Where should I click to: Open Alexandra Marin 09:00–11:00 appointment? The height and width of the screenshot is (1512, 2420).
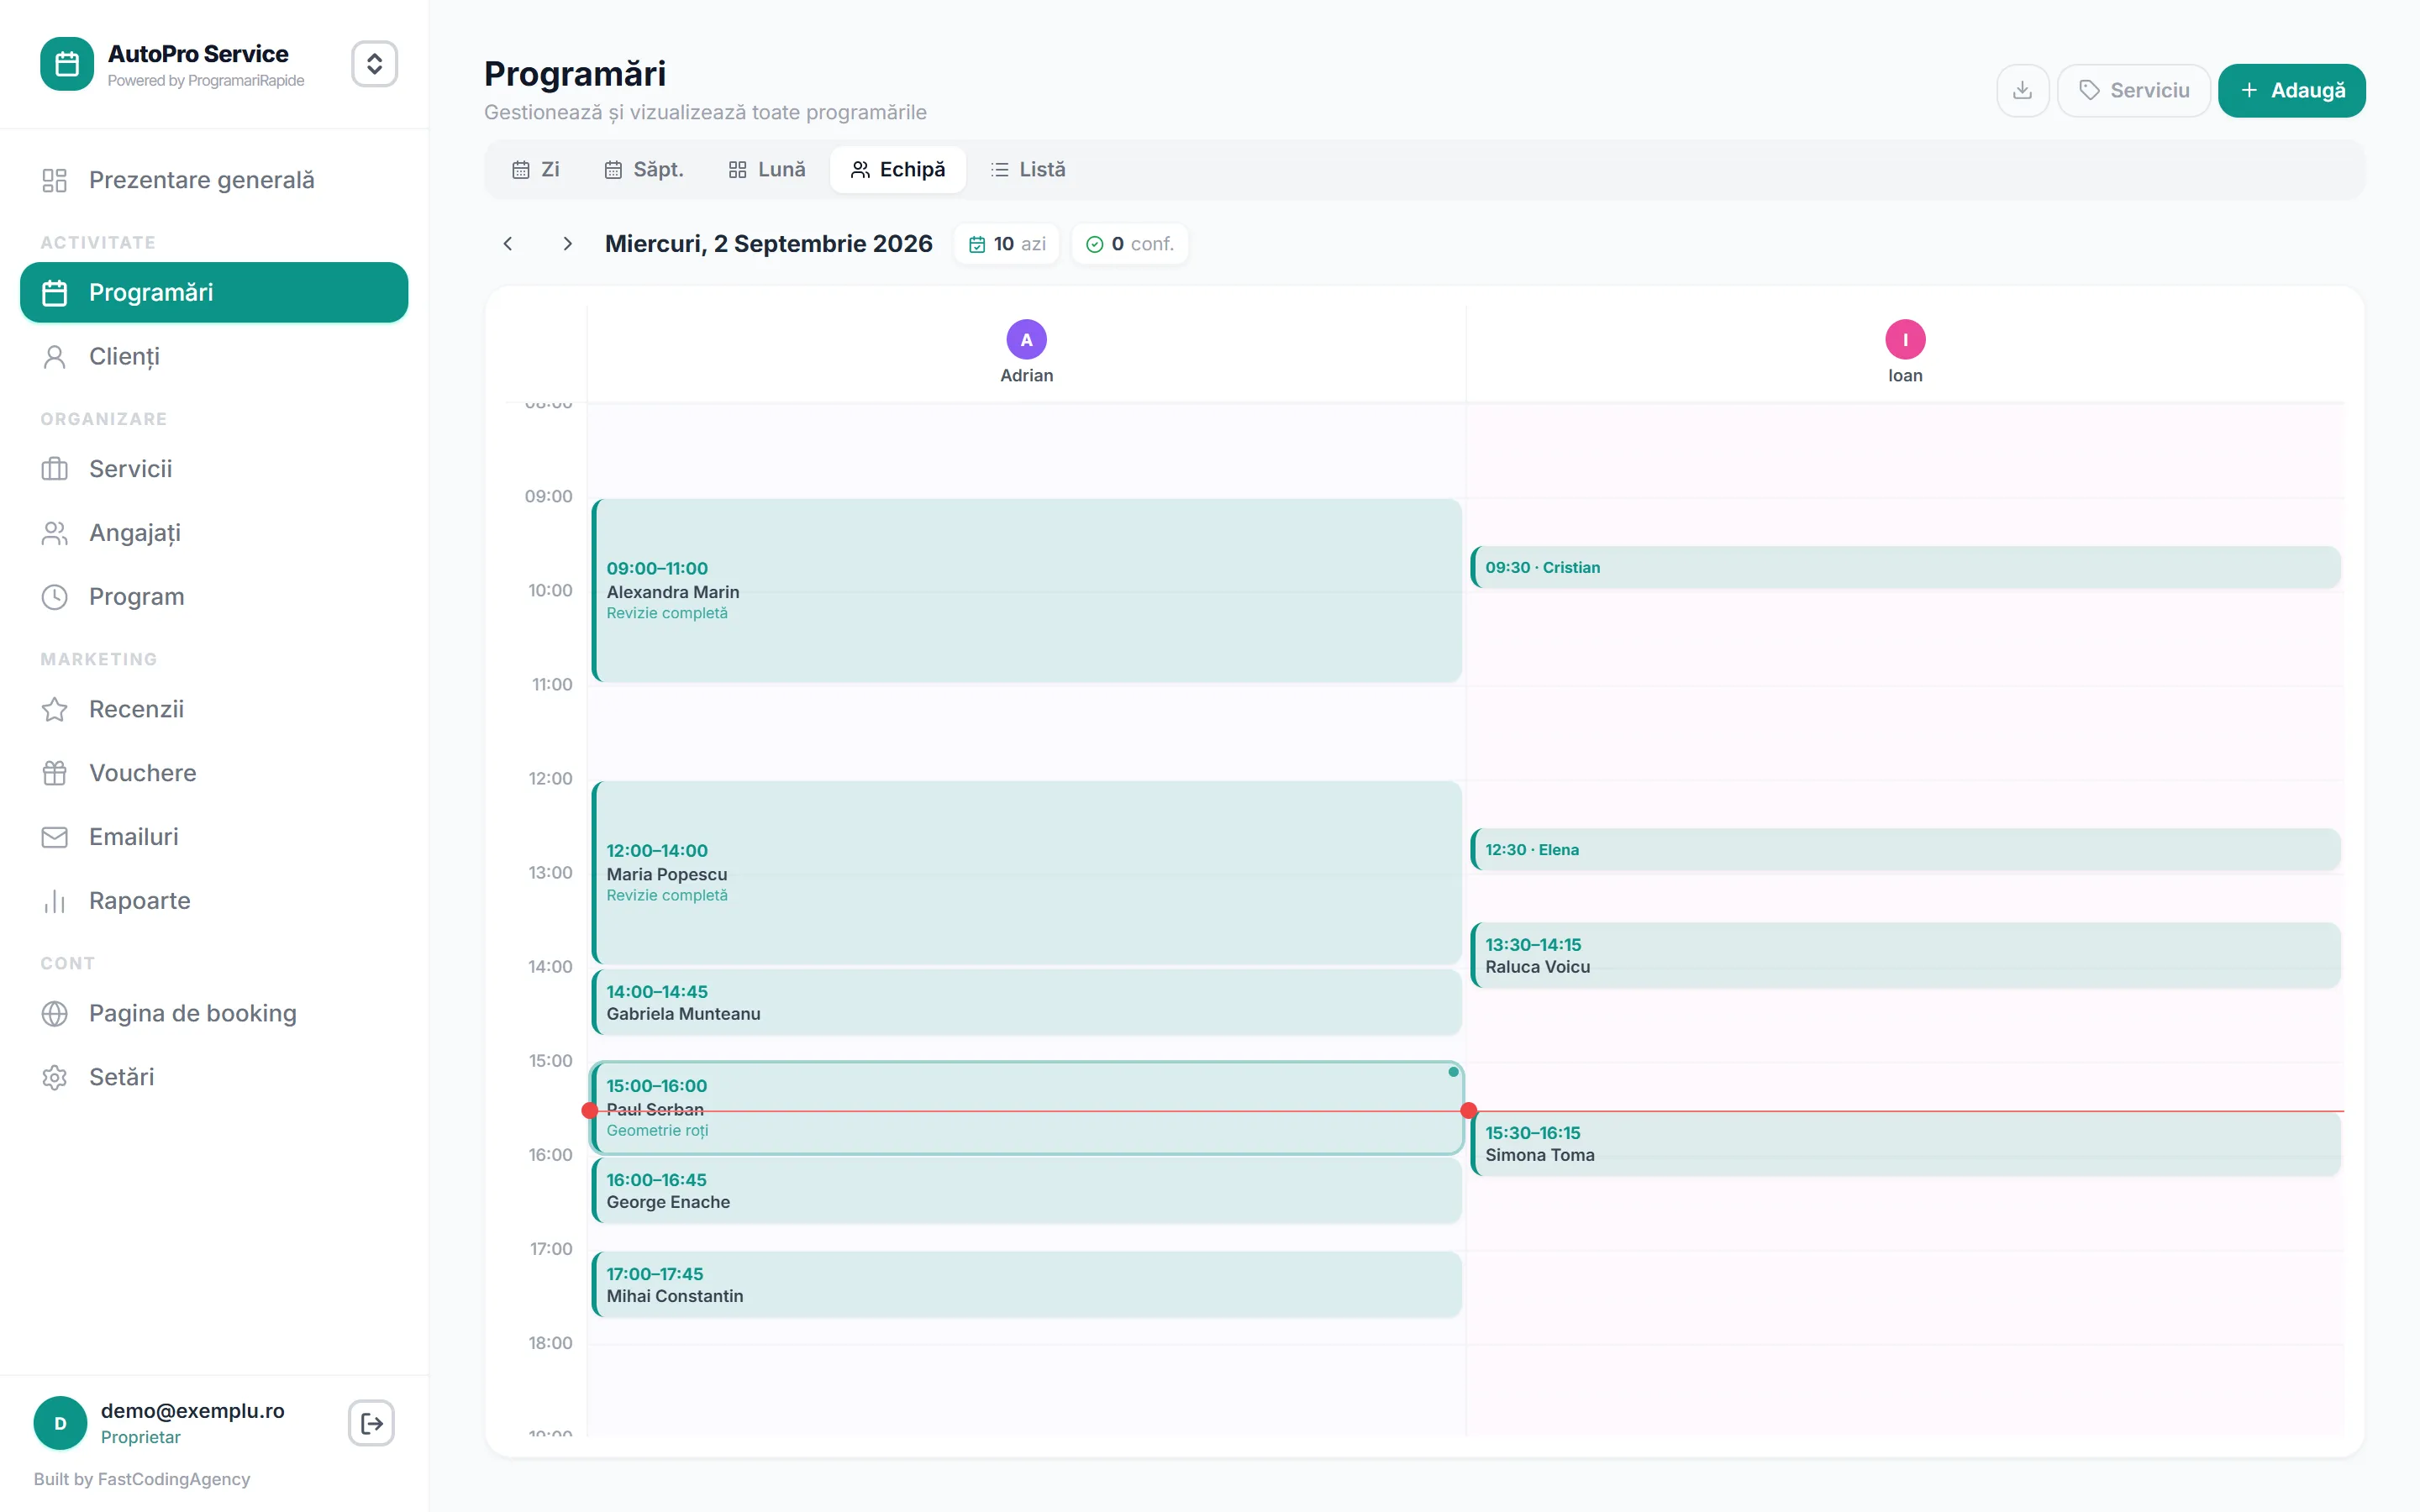click(x=1027, y=590)
